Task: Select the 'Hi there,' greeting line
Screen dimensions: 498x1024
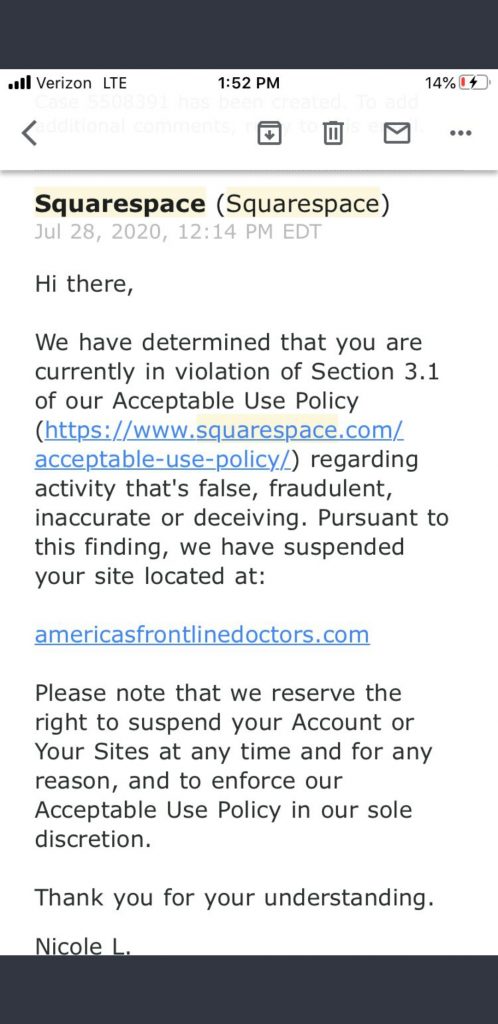Action: click(x=84, y=285)
